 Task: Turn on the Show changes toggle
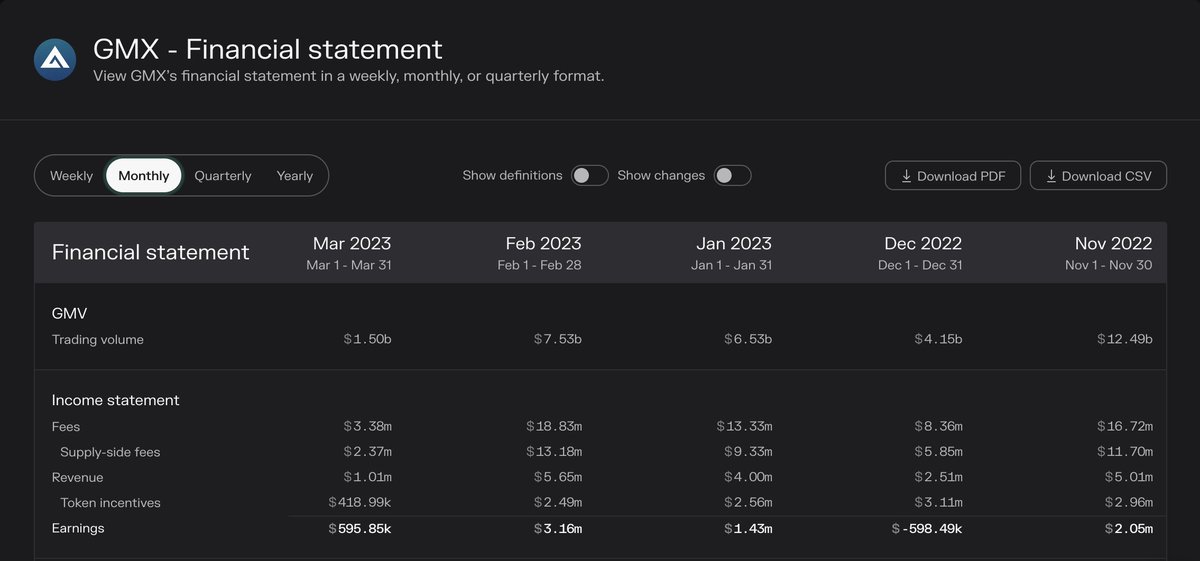click(732, 176)
